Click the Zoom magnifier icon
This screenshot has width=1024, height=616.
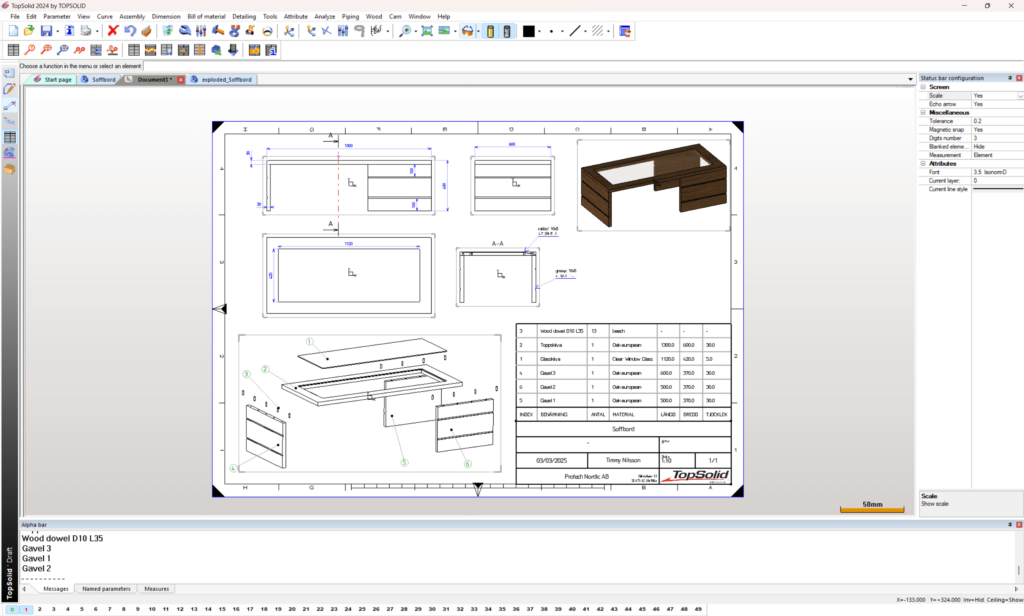pos(406,32)
